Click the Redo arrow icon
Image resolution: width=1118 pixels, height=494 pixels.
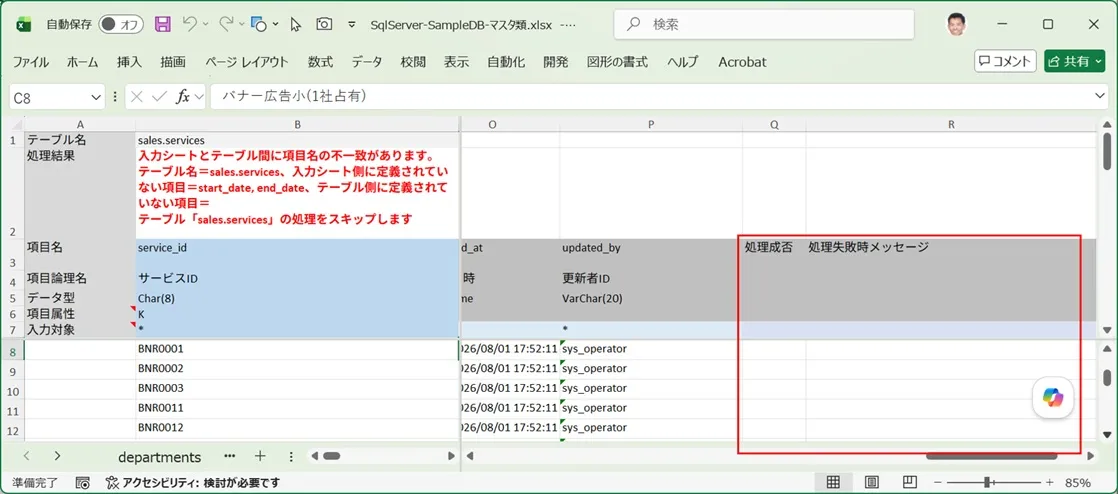point(226,24)
